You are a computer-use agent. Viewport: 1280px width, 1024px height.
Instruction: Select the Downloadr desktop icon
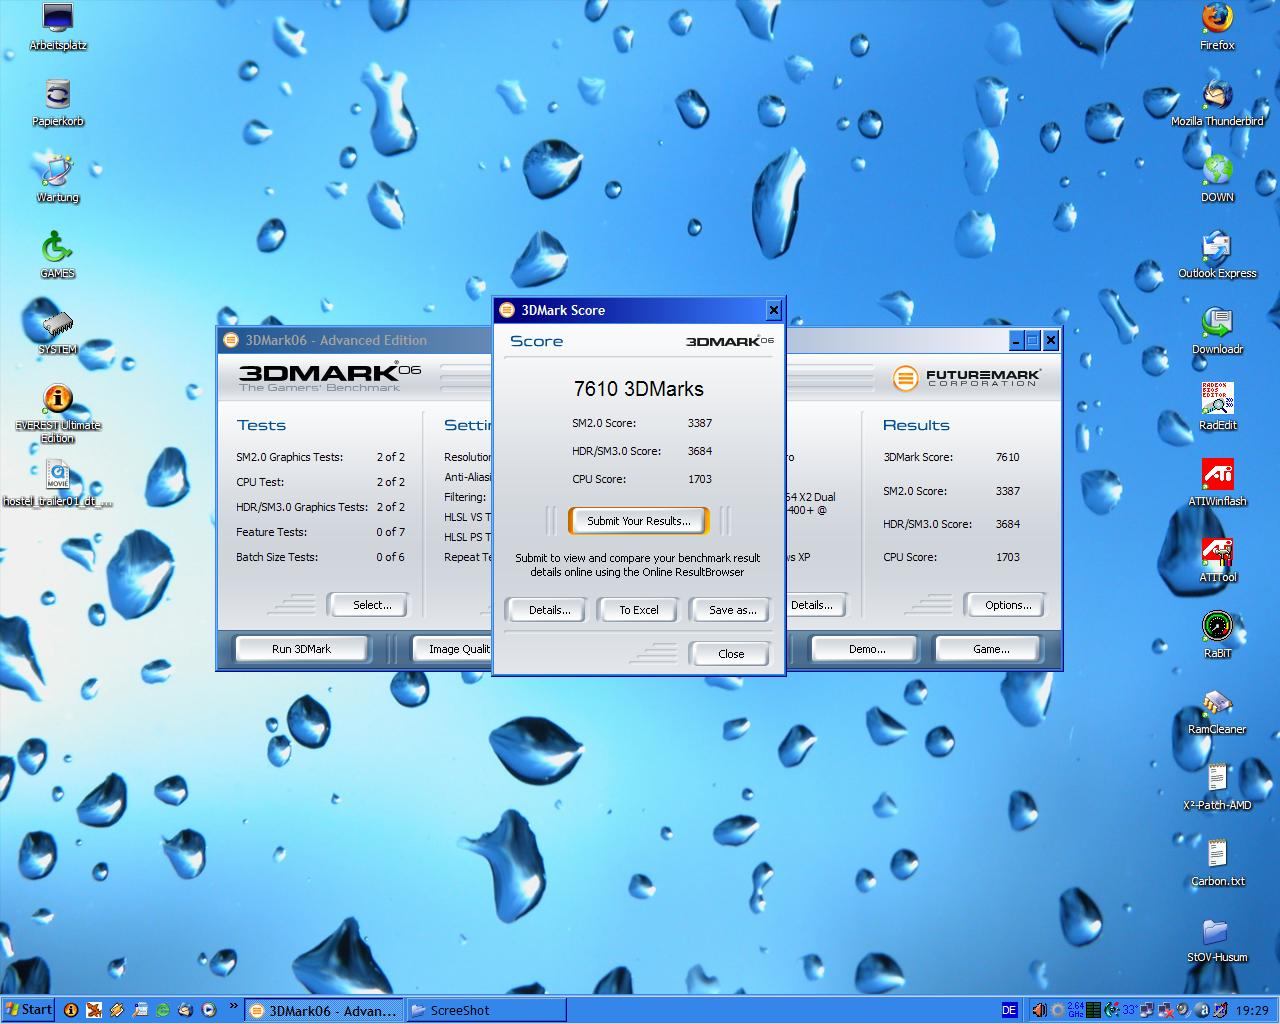point(1217,331)
